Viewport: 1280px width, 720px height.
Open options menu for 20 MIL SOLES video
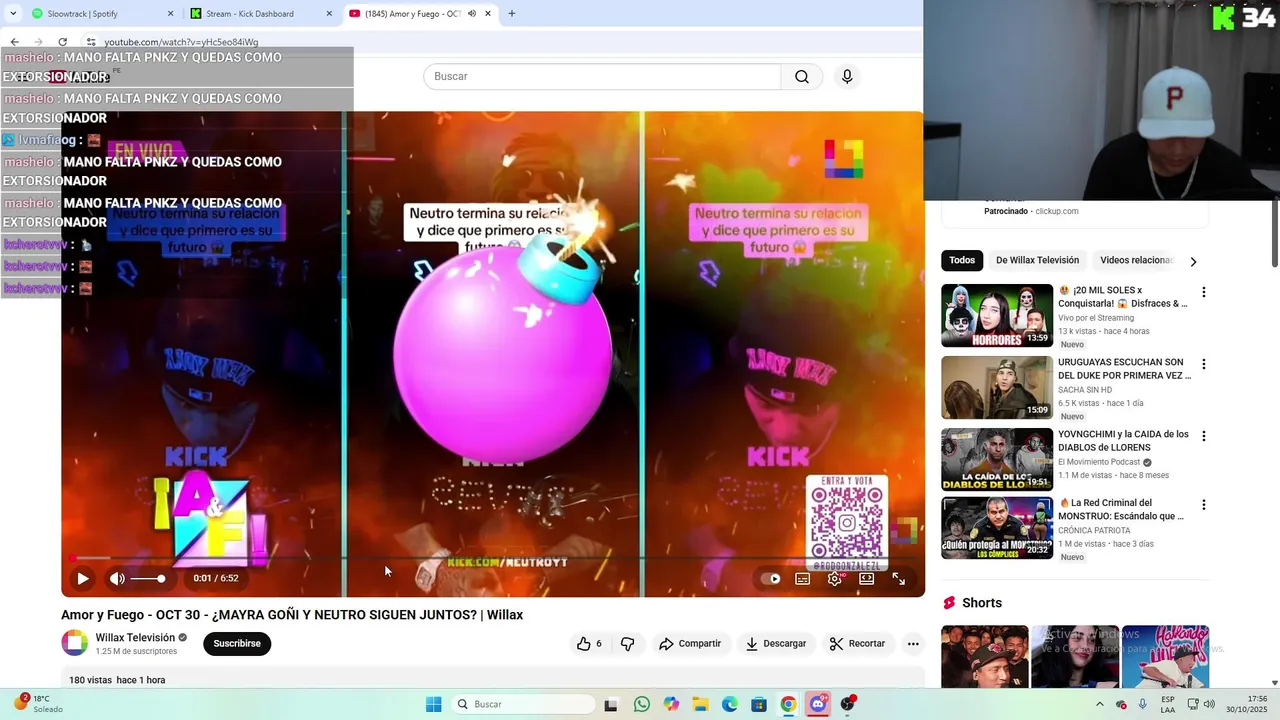tap(1204, 292)
